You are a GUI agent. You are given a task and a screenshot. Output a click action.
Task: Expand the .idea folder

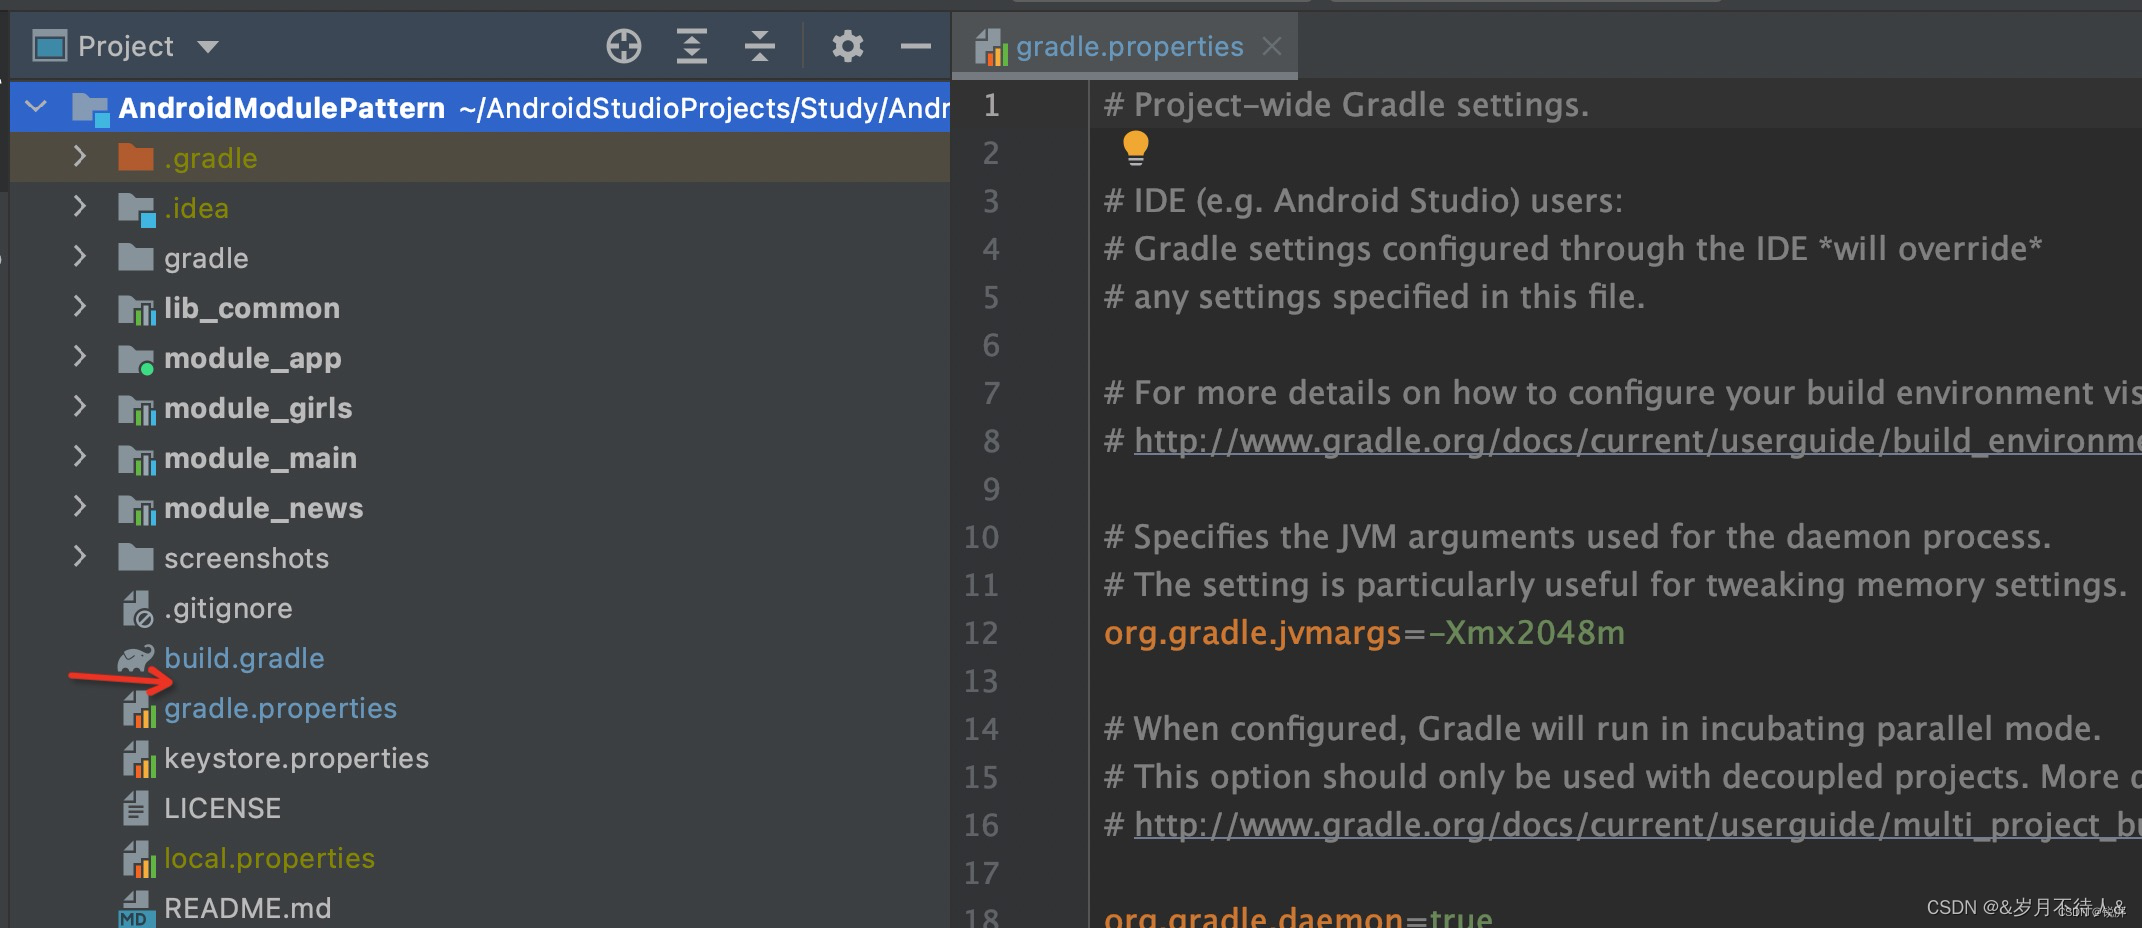tap(80, 207)
